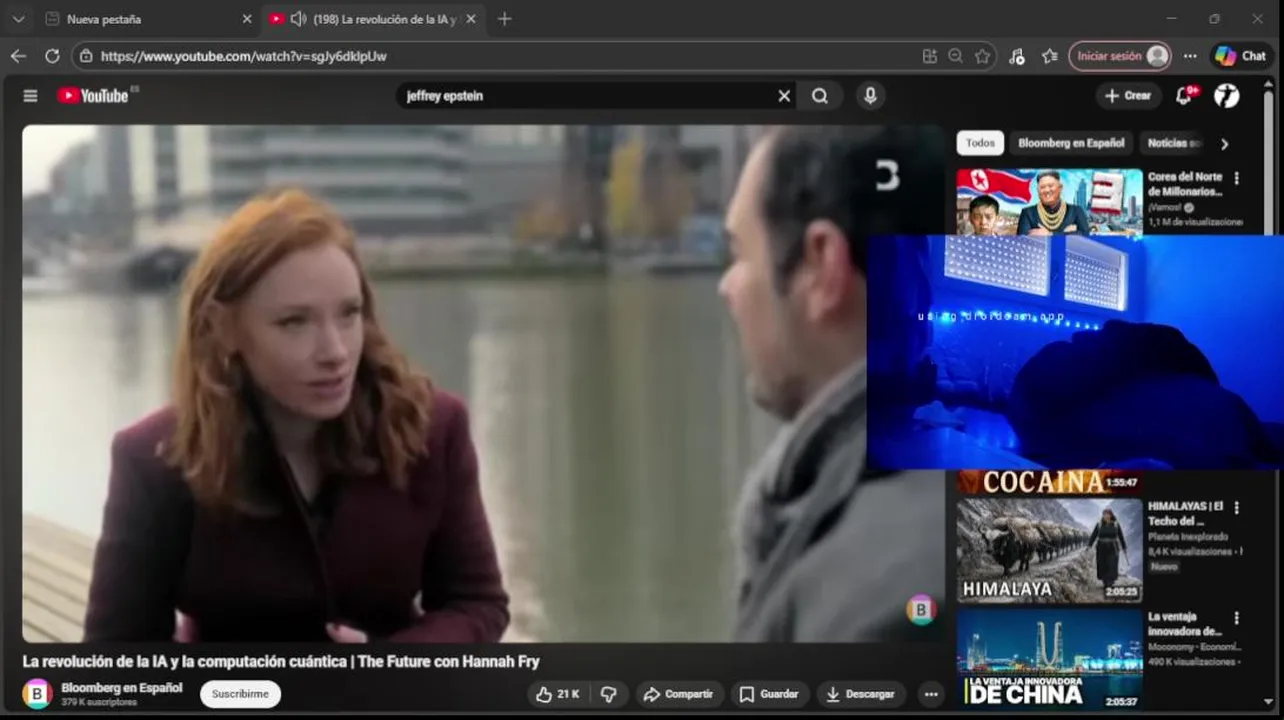The width and height of the screenshot is (1284, 720).
Task: Open Bloomberg en Español channel name link
Action: pyautogui.click(x=122, y=688)
